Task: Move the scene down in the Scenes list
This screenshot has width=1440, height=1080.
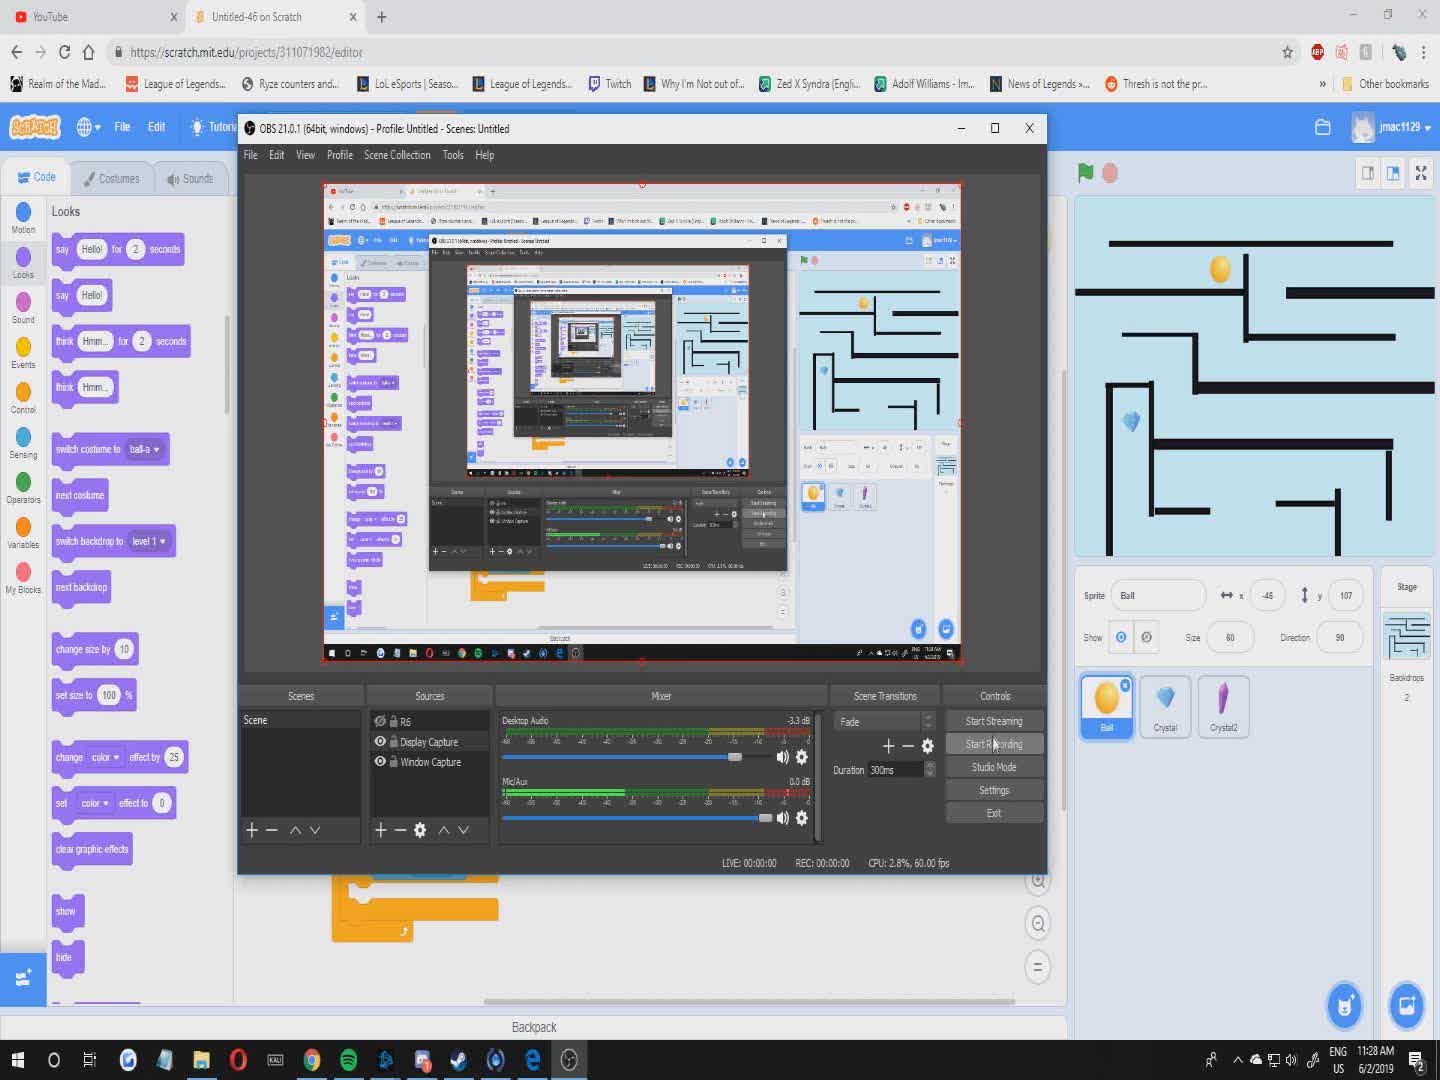Action: click(315, 830)
